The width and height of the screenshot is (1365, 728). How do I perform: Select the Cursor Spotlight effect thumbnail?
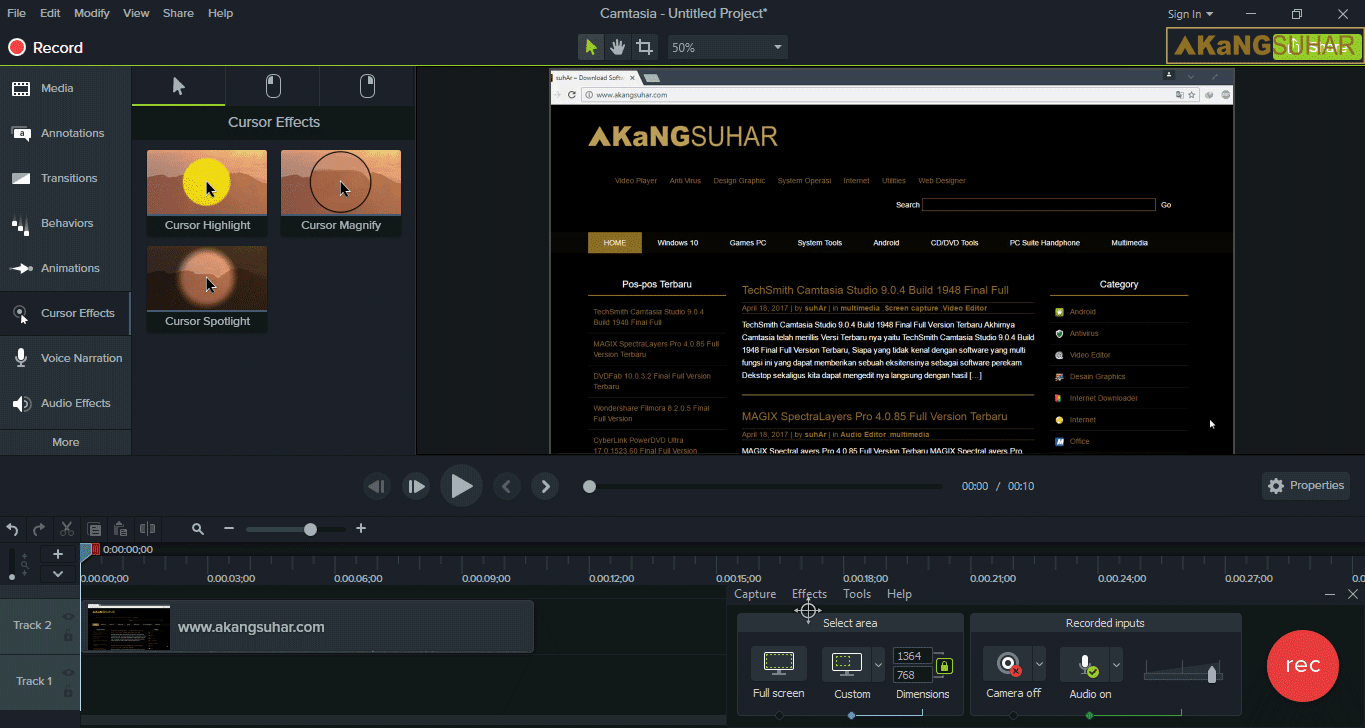207,289
